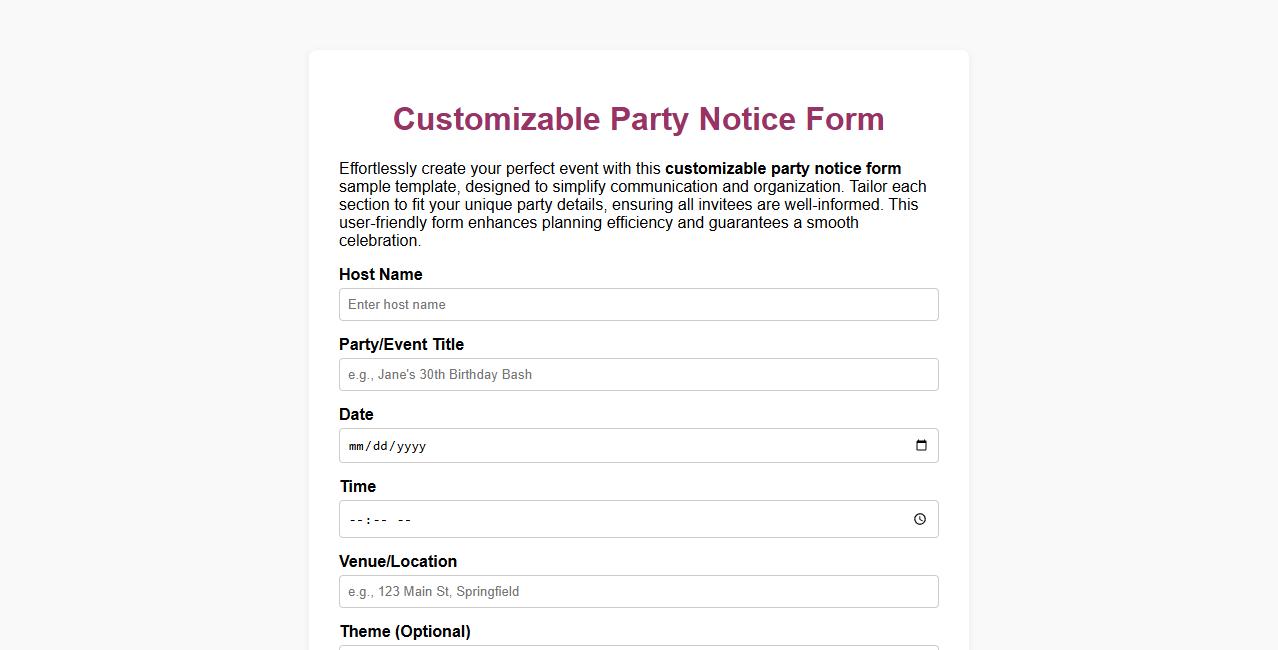1278x650 pixels.
Task: Click the Party/Event Title input field
Action: tap(638, 374)
